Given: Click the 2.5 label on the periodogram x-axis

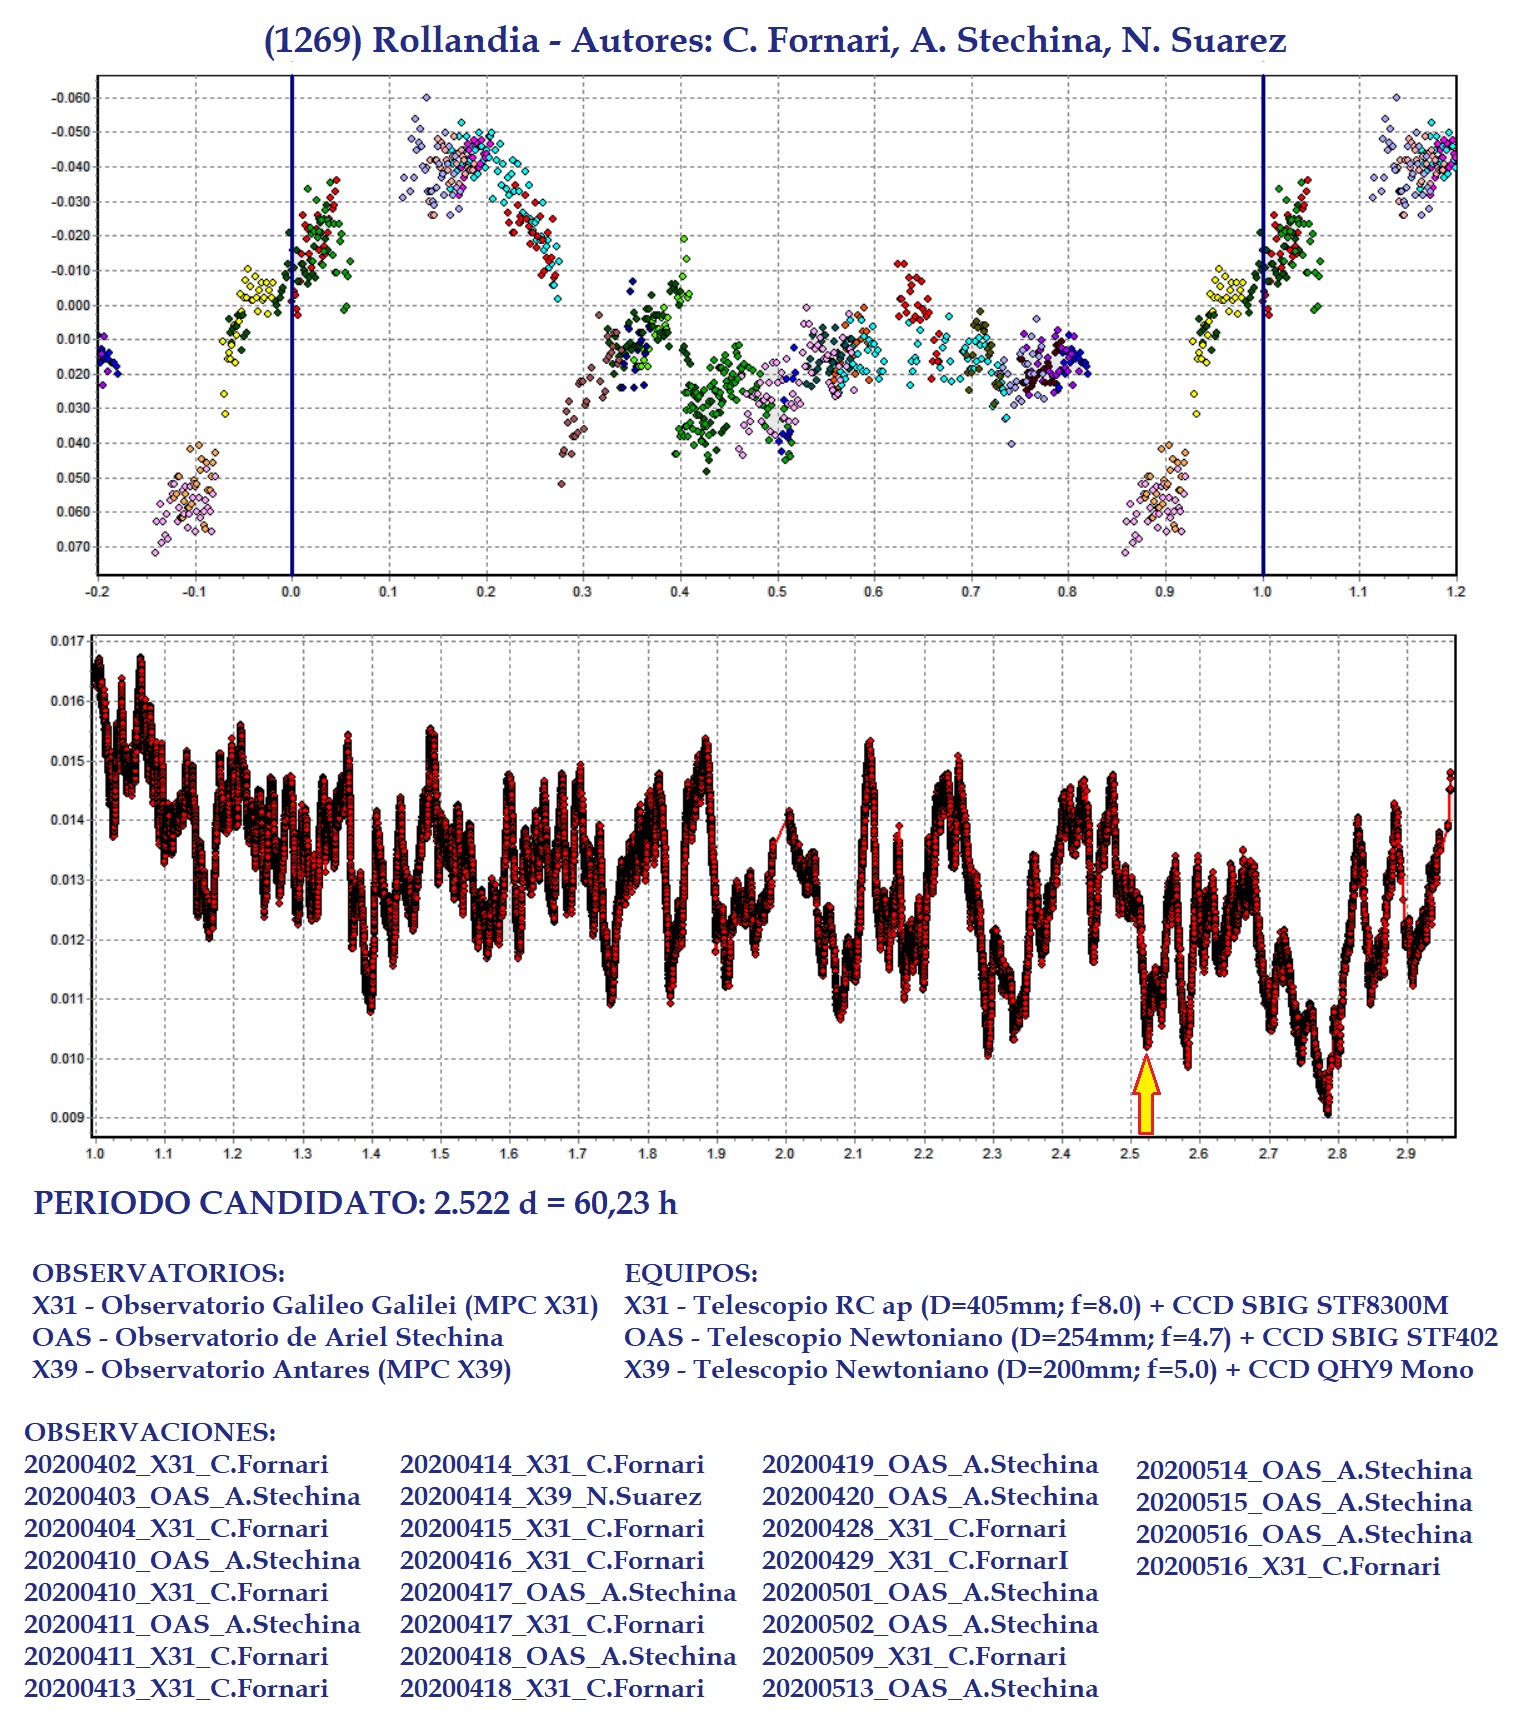Looking at the screenshot, I should tap(1129, 1154).
